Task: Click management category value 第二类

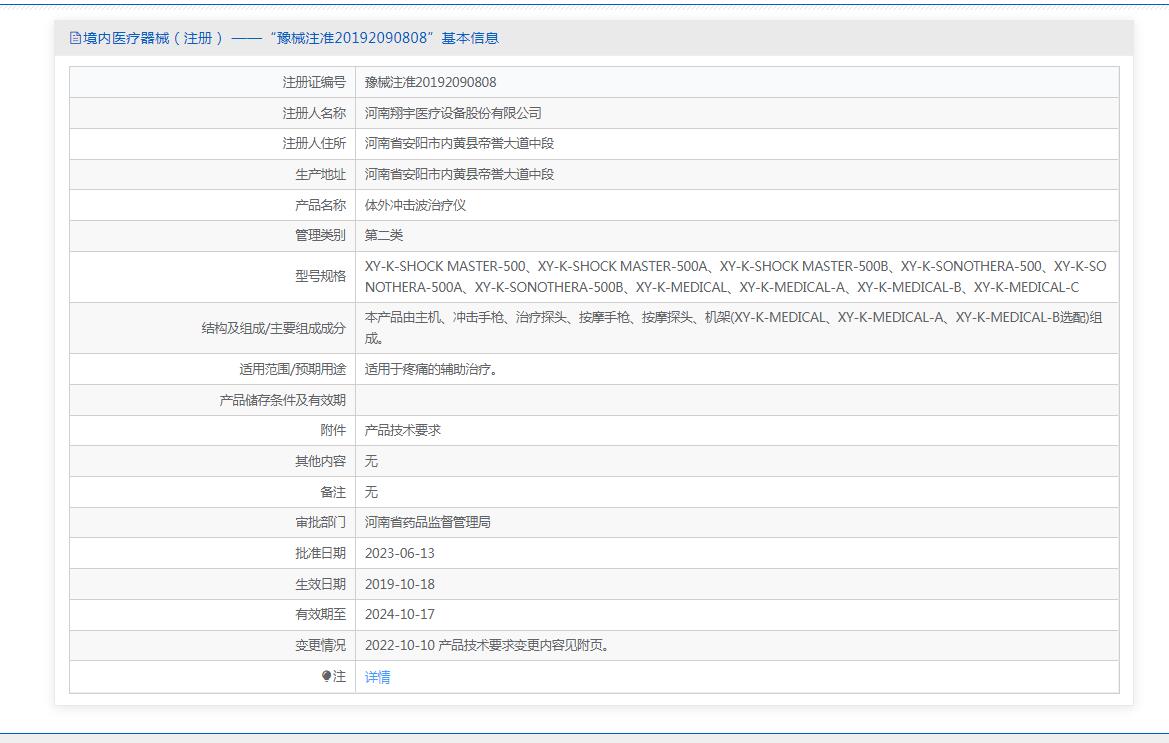Action: pos(383,235)
